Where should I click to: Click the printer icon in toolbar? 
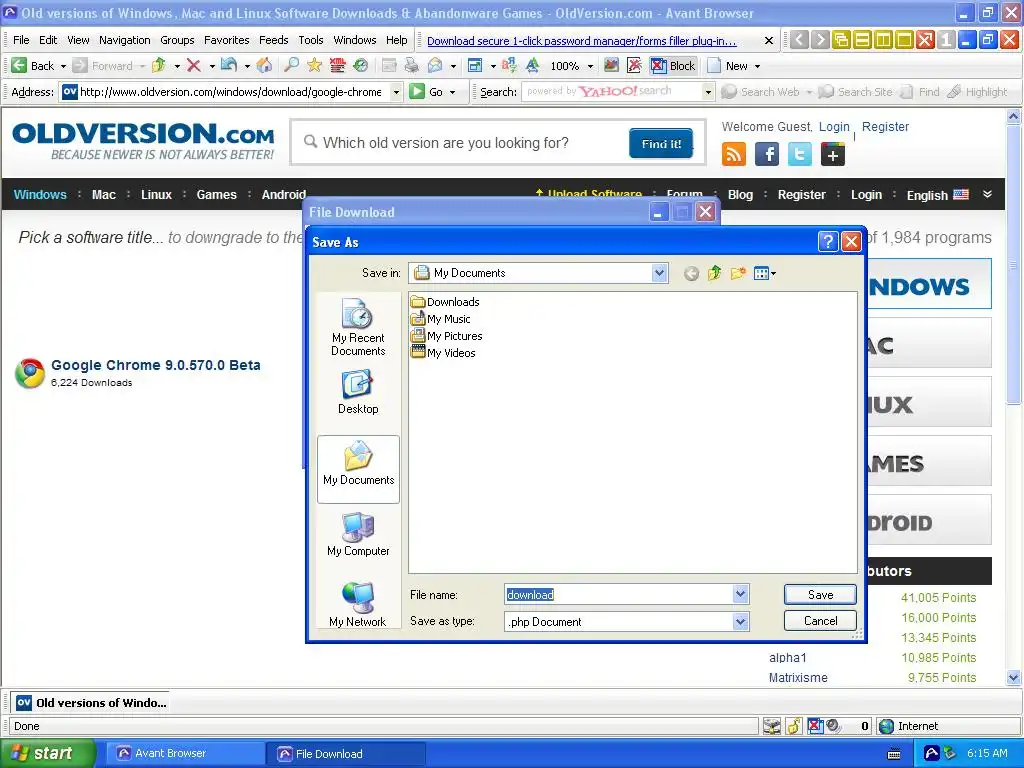pyautogui.click(x=411, y=65)
